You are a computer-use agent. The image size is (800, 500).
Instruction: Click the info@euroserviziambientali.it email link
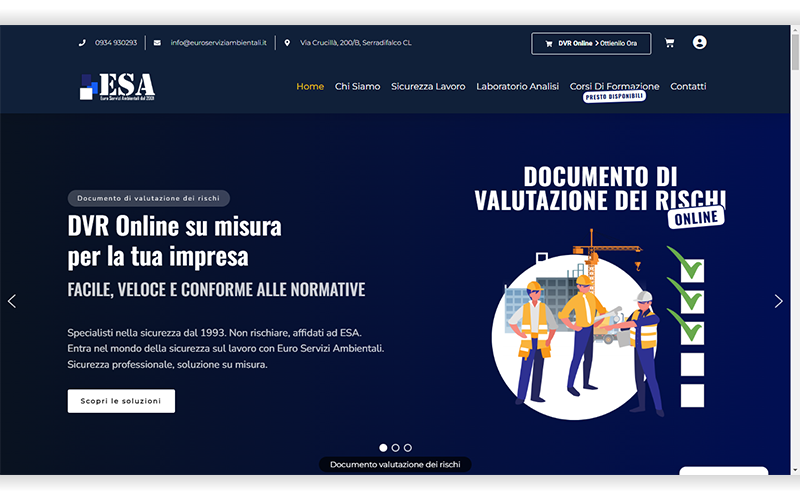[218, 43]
